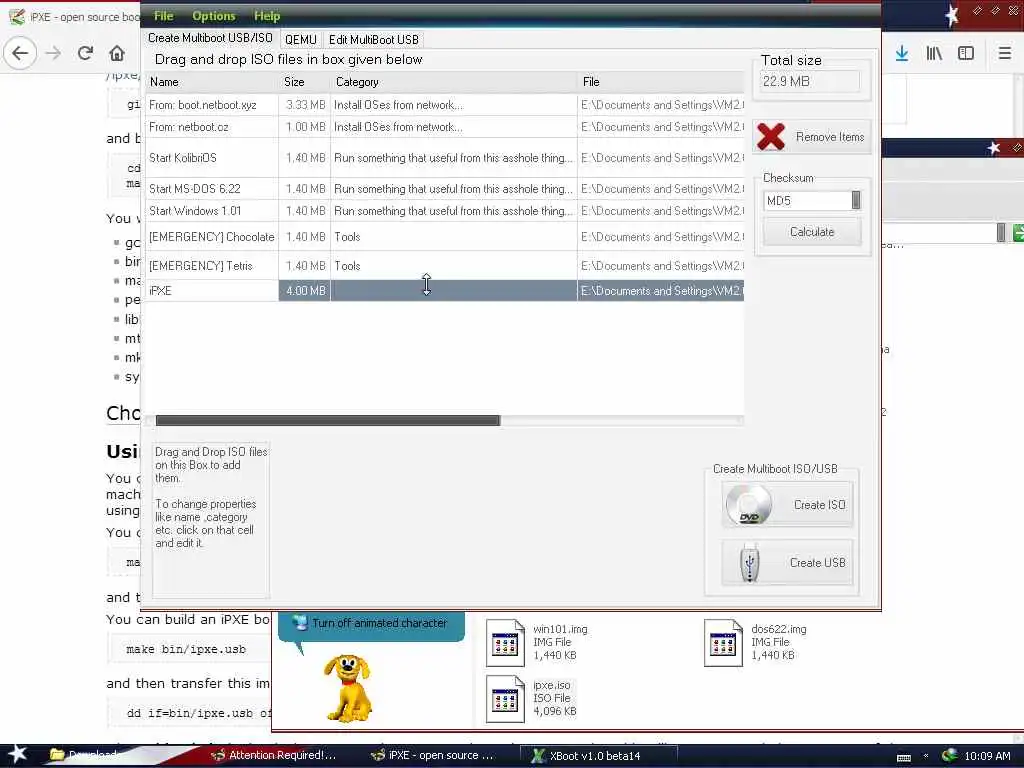The height and width of the screenshot is (768, 1024).
Task: Click 'Turn off animated character' balloon
Action: tap(372, 623)
